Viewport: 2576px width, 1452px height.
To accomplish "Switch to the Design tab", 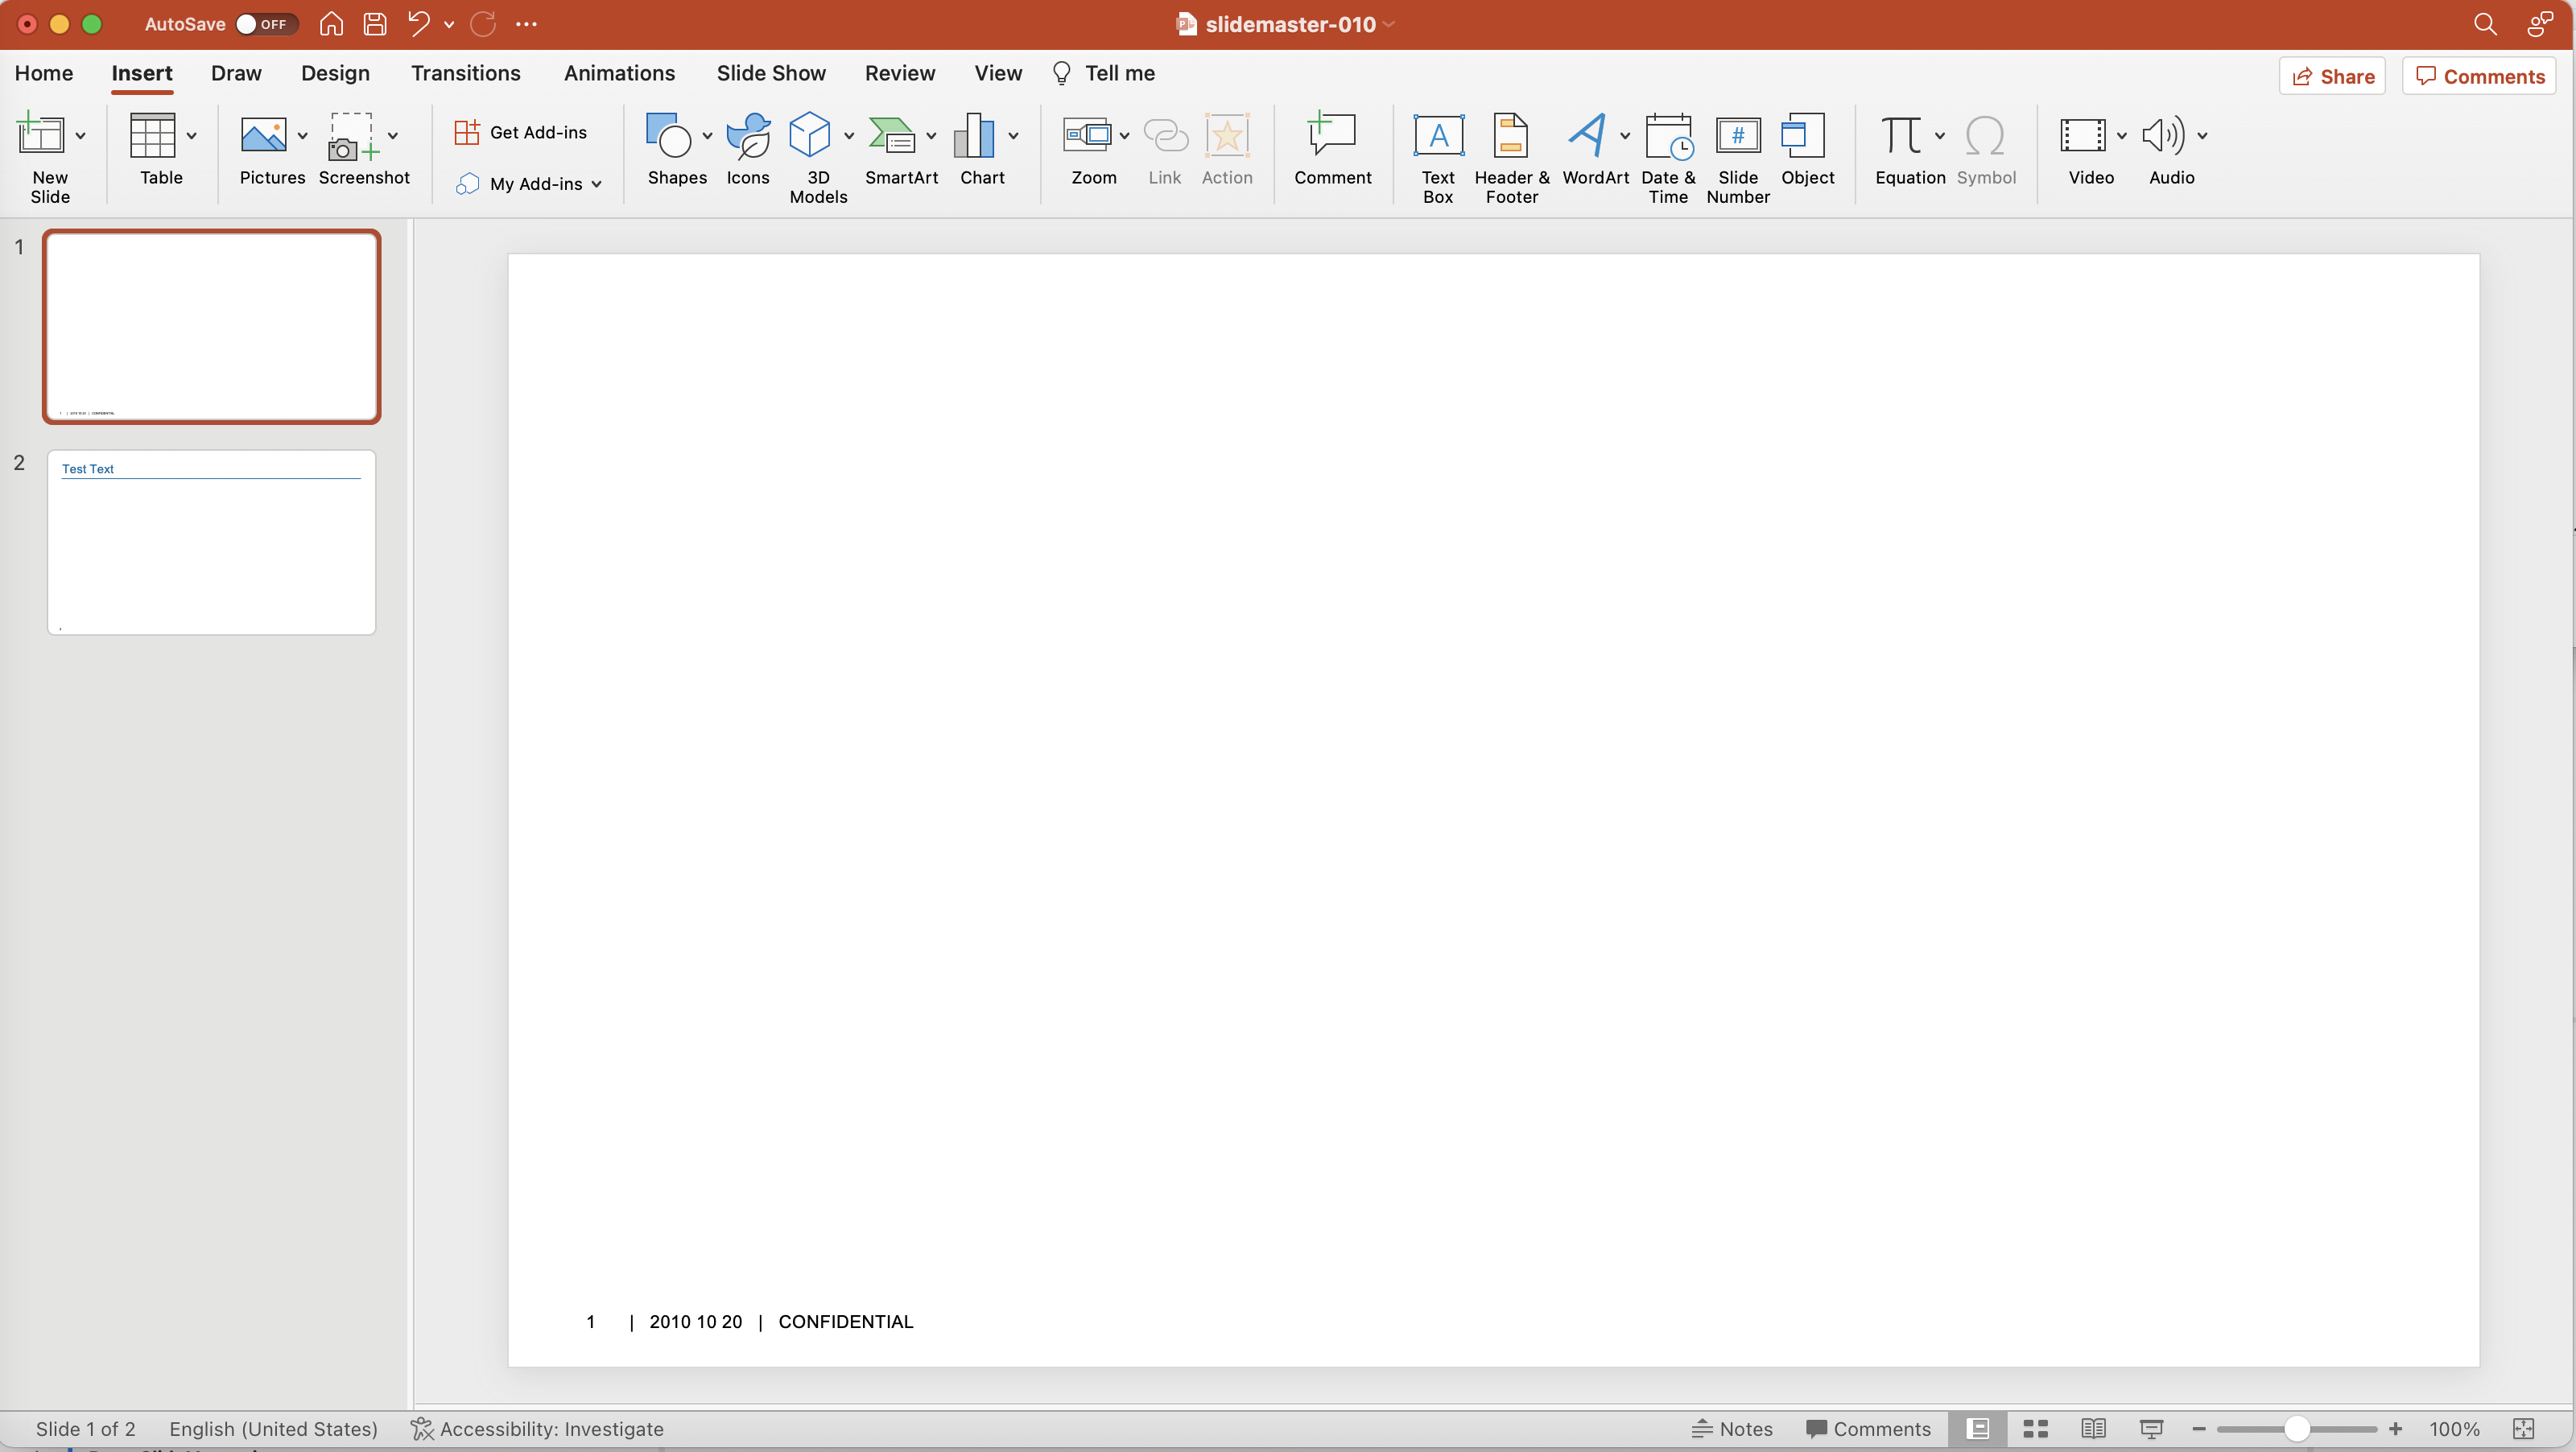I will coord(335,74).
